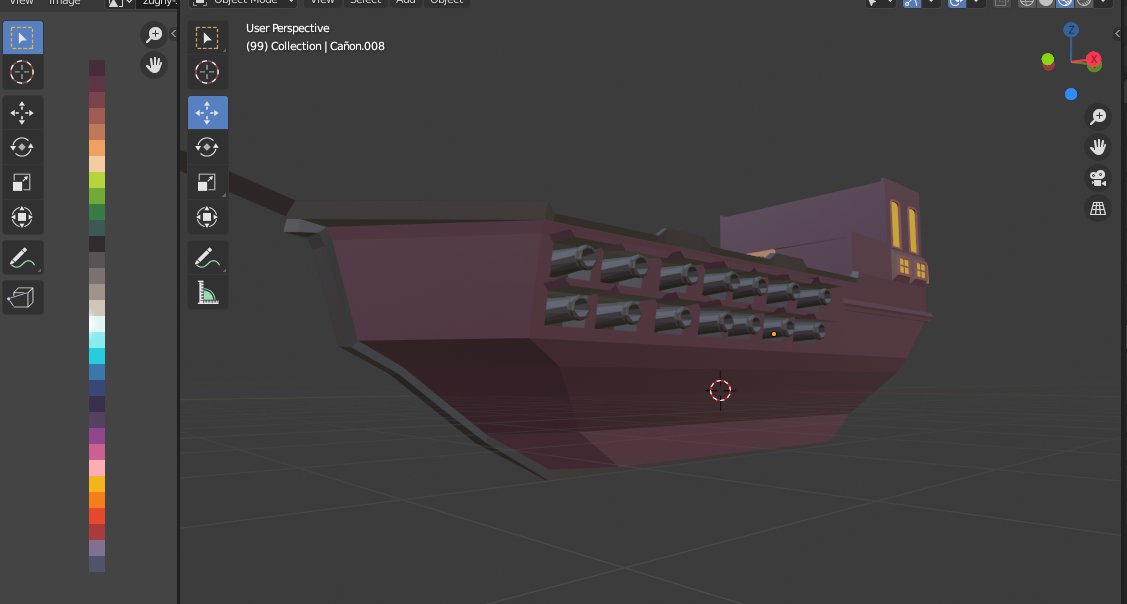Screen dimensions: 1127x604
Task: Open the 3D viewport Object menu
Action: pos(446,2)
